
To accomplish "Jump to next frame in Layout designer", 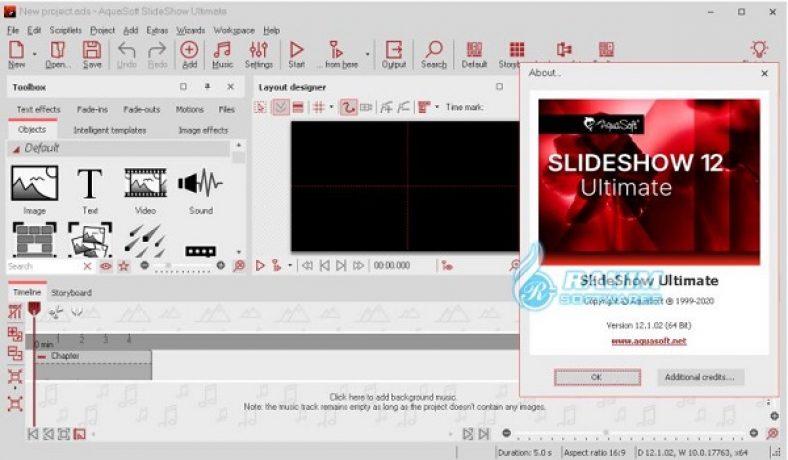I will (x=341, y=265).
